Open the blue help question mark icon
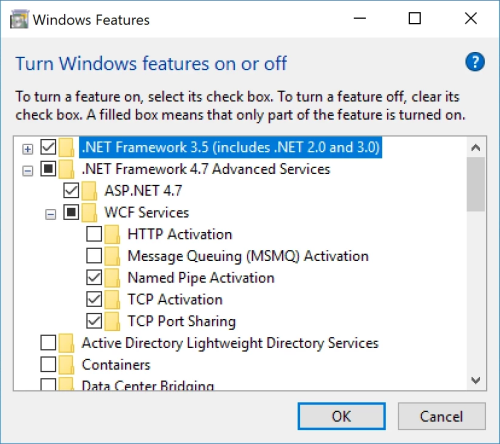500x444 pixels. 475,62
